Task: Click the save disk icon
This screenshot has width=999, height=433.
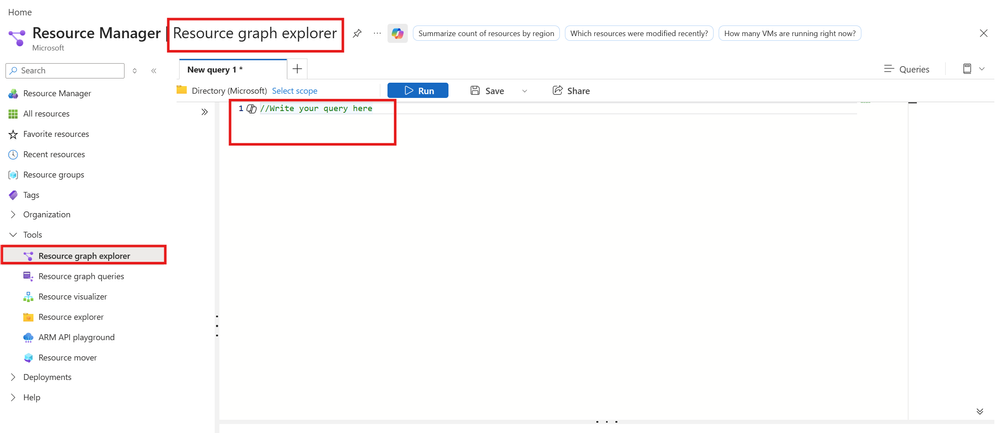Action: coord(475,91)
